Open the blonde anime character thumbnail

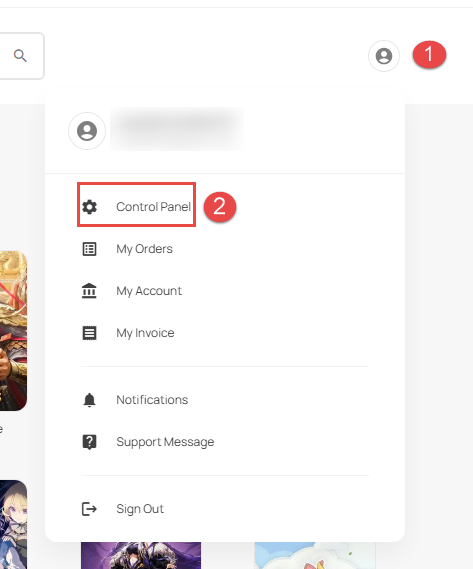pyautogui.click(x=13, y=524)
